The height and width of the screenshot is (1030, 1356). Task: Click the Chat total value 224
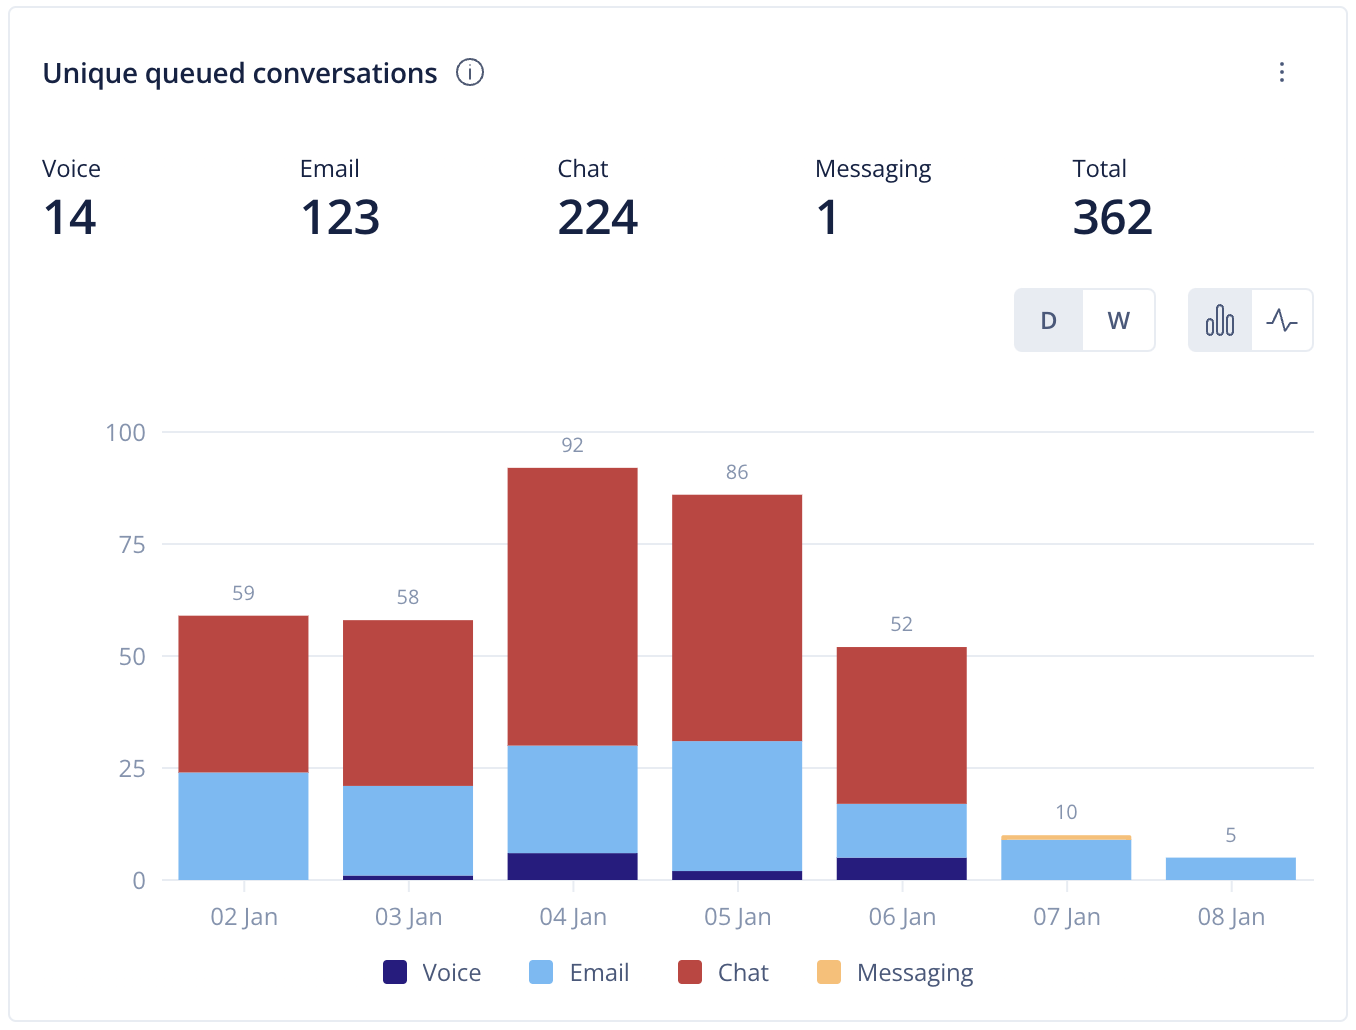coord(598,217)
